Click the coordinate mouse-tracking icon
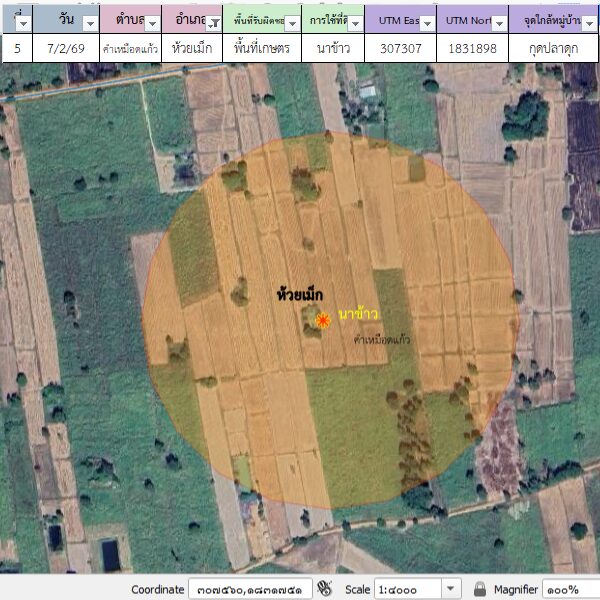600x600 pixels. [x=322, y=589]
